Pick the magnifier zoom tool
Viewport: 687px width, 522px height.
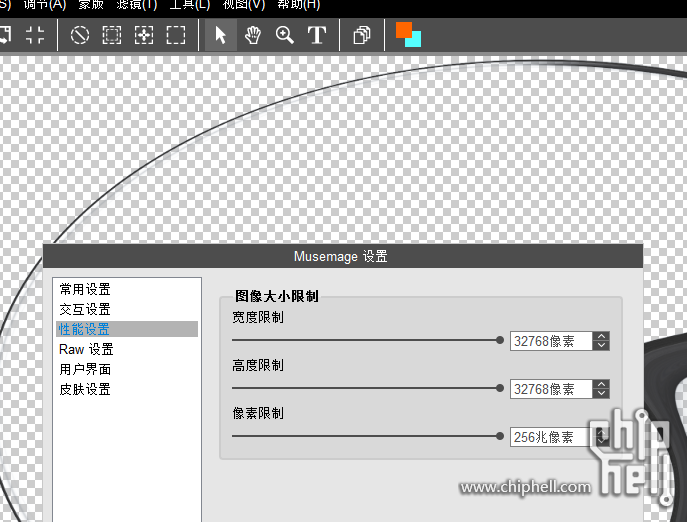click(x=285, y=35)
